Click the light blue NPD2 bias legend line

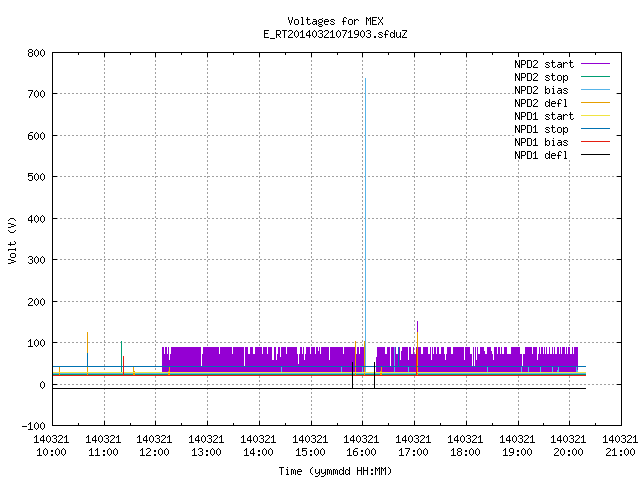click(x=596, y=89)
